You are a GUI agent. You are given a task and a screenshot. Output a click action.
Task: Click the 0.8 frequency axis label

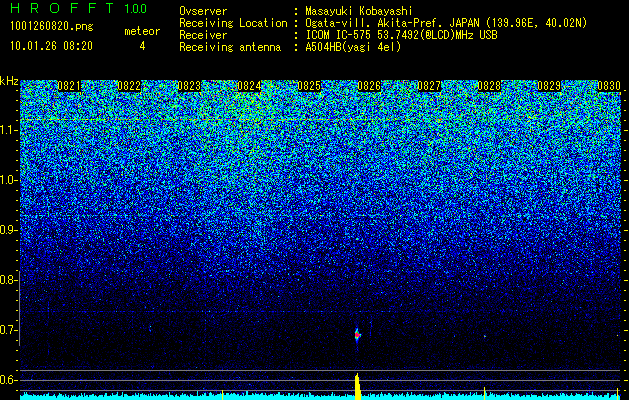7,280
